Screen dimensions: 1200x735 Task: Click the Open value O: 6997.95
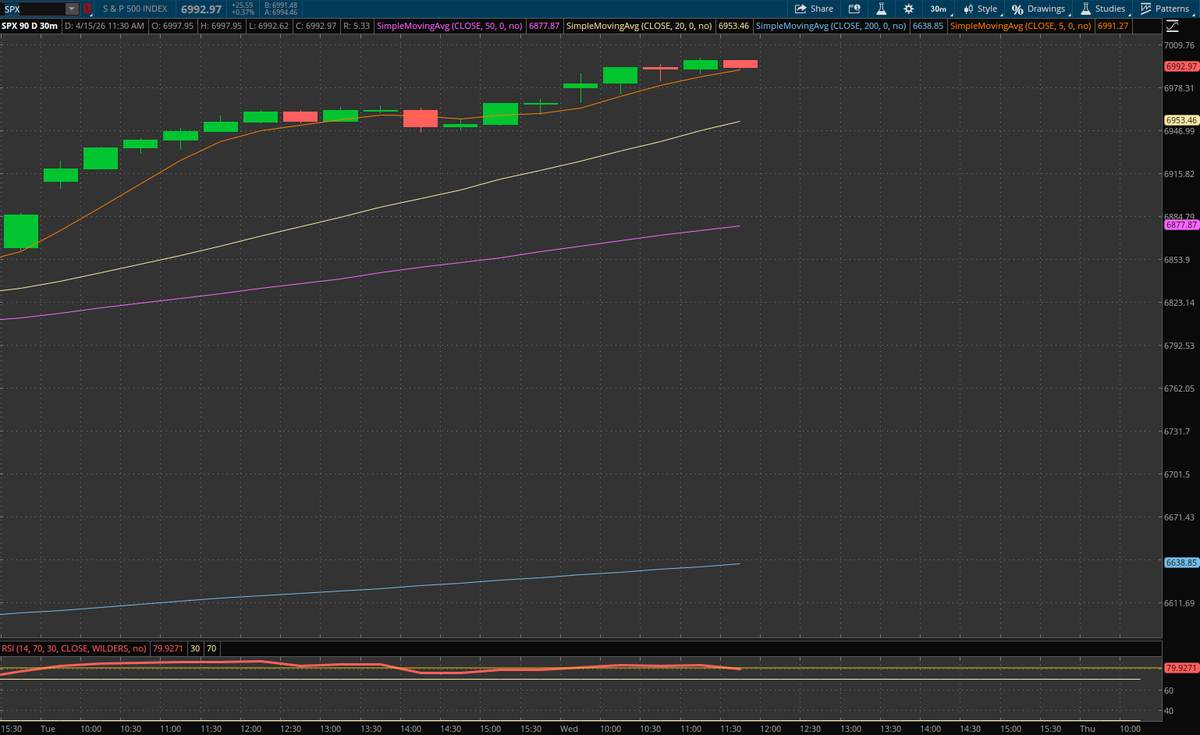pos(174,25)
